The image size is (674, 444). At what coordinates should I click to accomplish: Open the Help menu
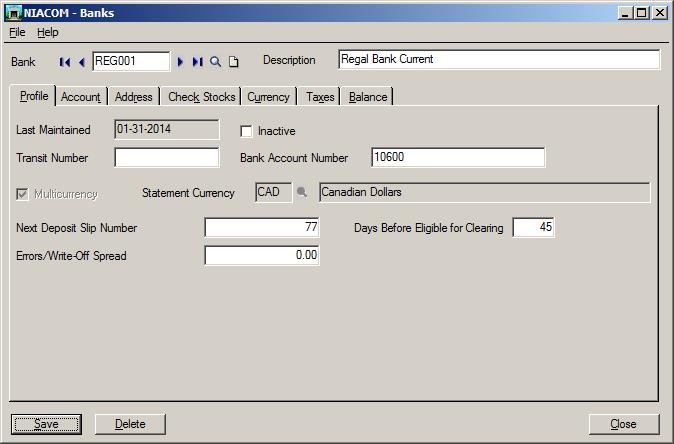tap(48, 32)
